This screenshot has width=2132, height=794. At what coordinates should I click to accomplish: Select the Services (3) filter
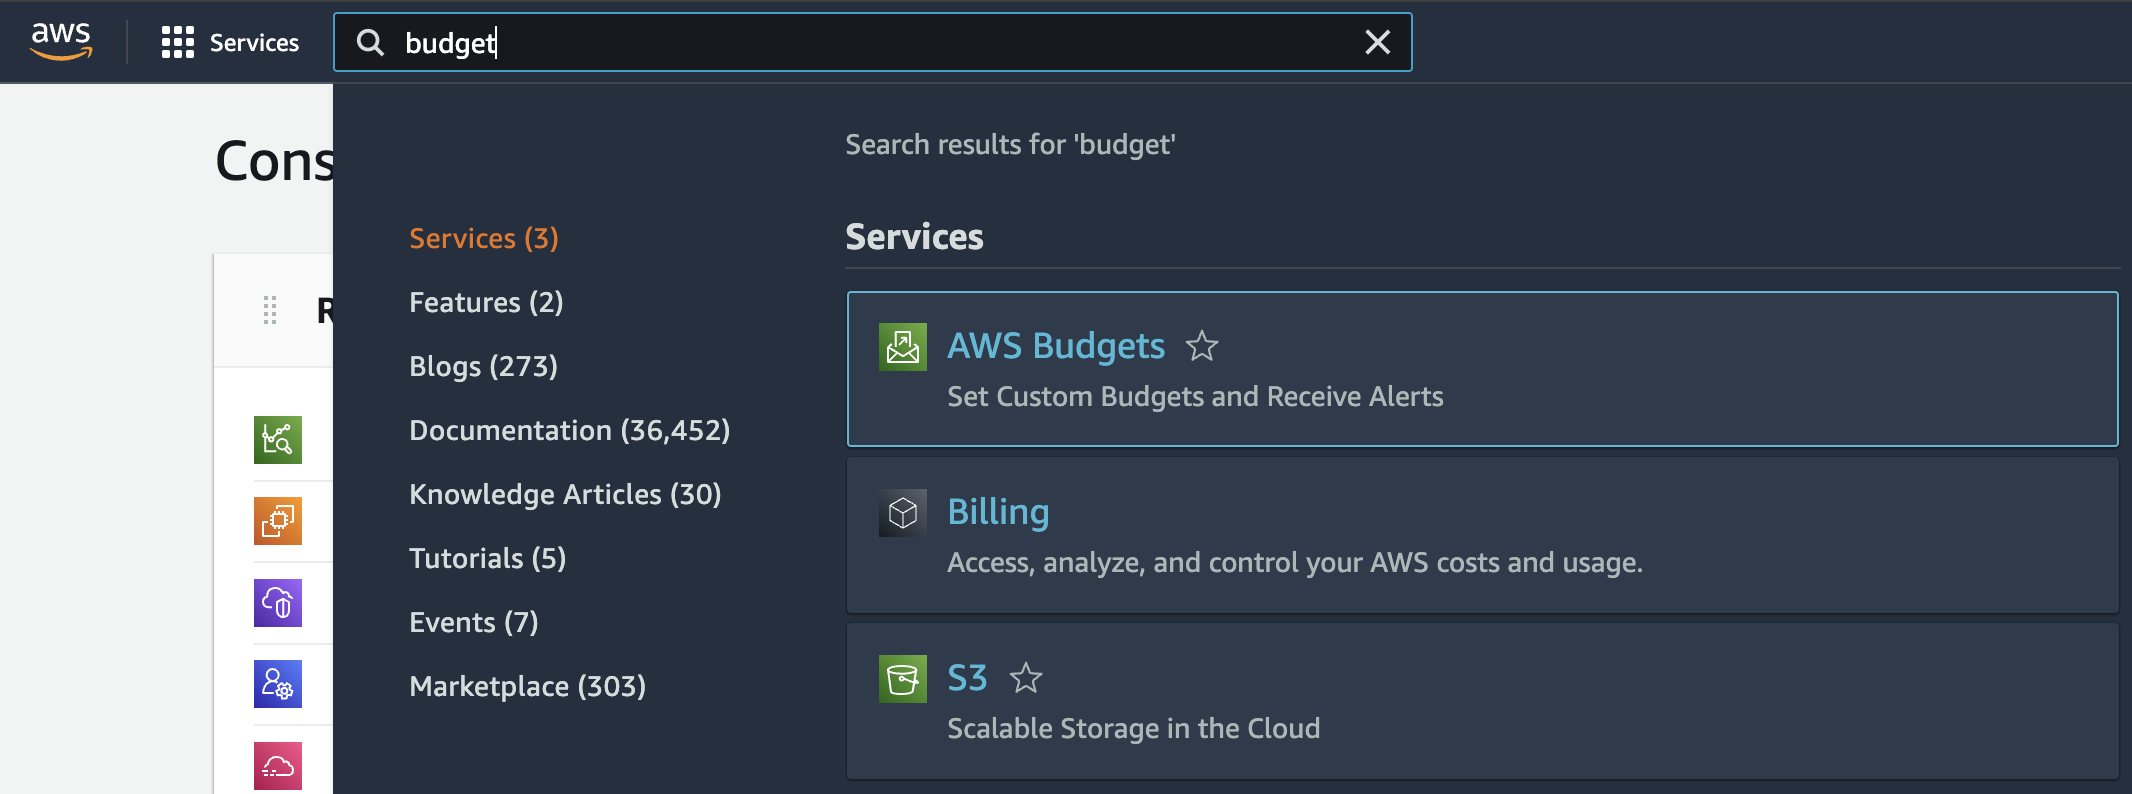point(484,238)
